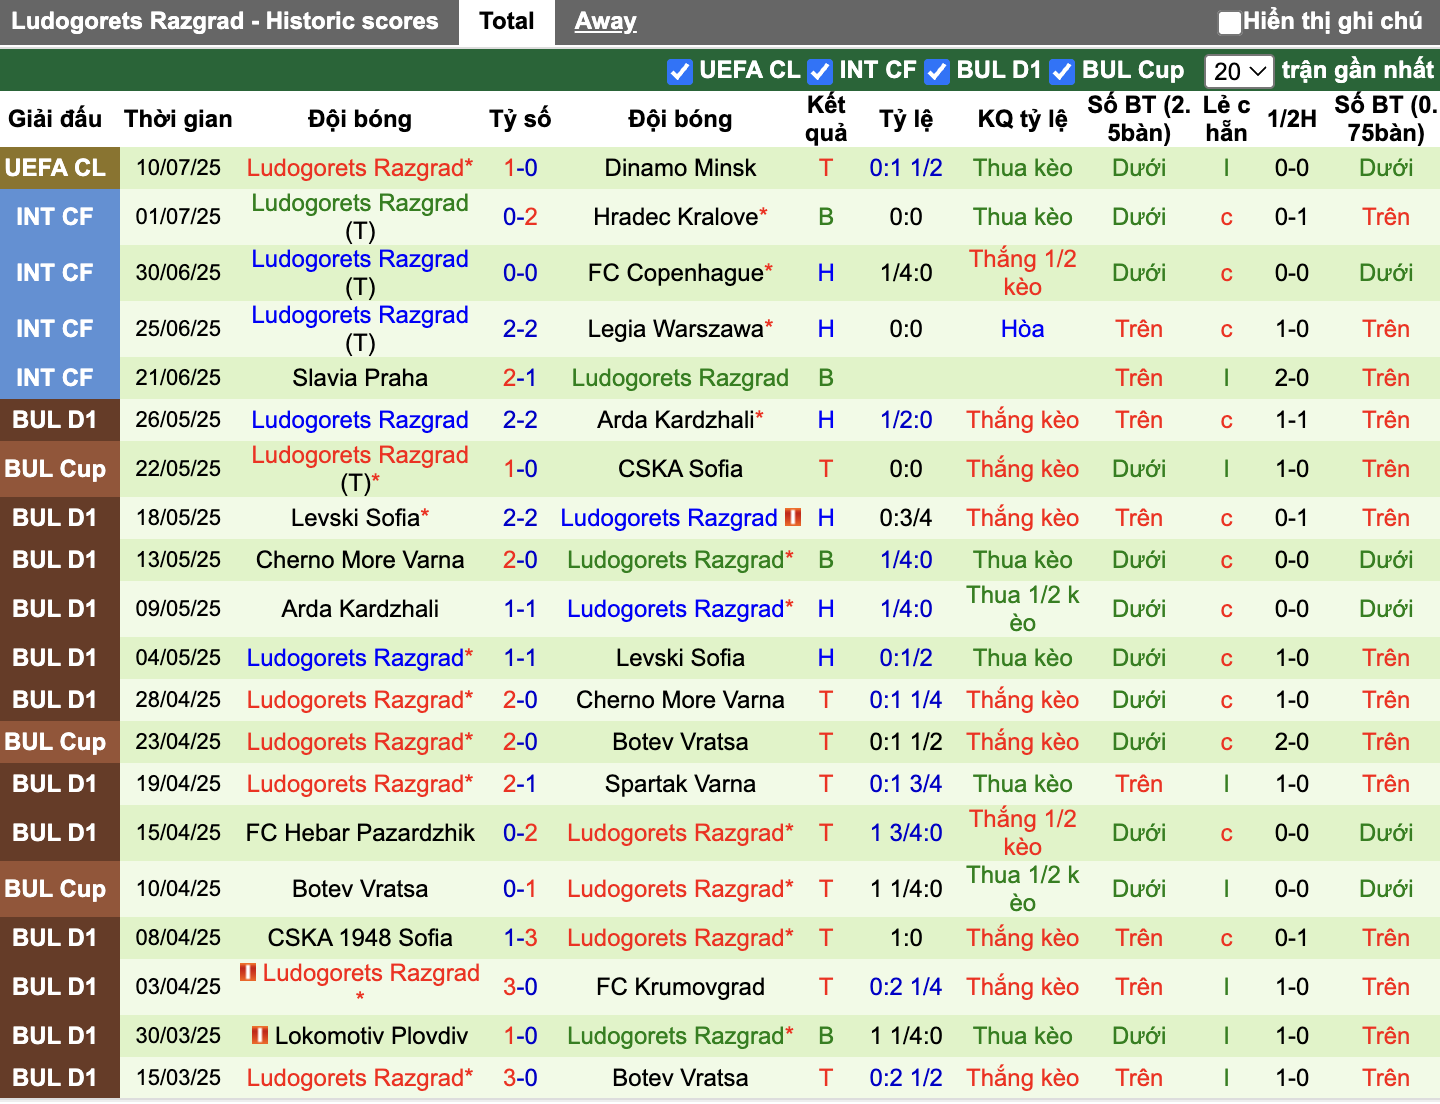Enable the Hiển thị ghi chú checkbox
Viewport: 1440px width, 1104px height.
[1229, 21]
